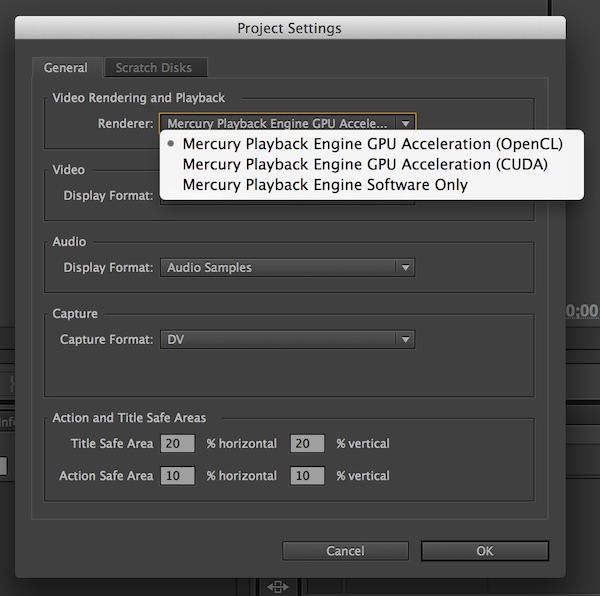The image size is (600, 596).
Task: Click the Project Settings title bar
Action: pos(290,28)
